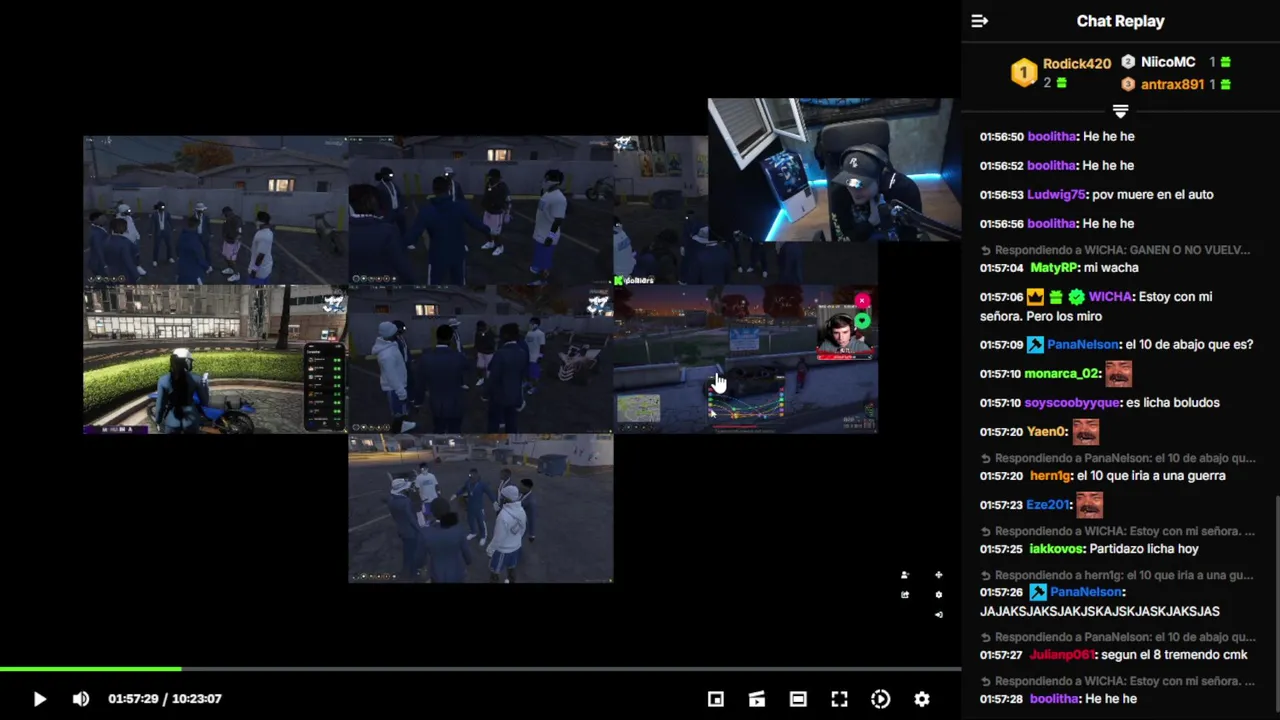Open Ludwig75's profile from chat

click(x=1055, y=195)
